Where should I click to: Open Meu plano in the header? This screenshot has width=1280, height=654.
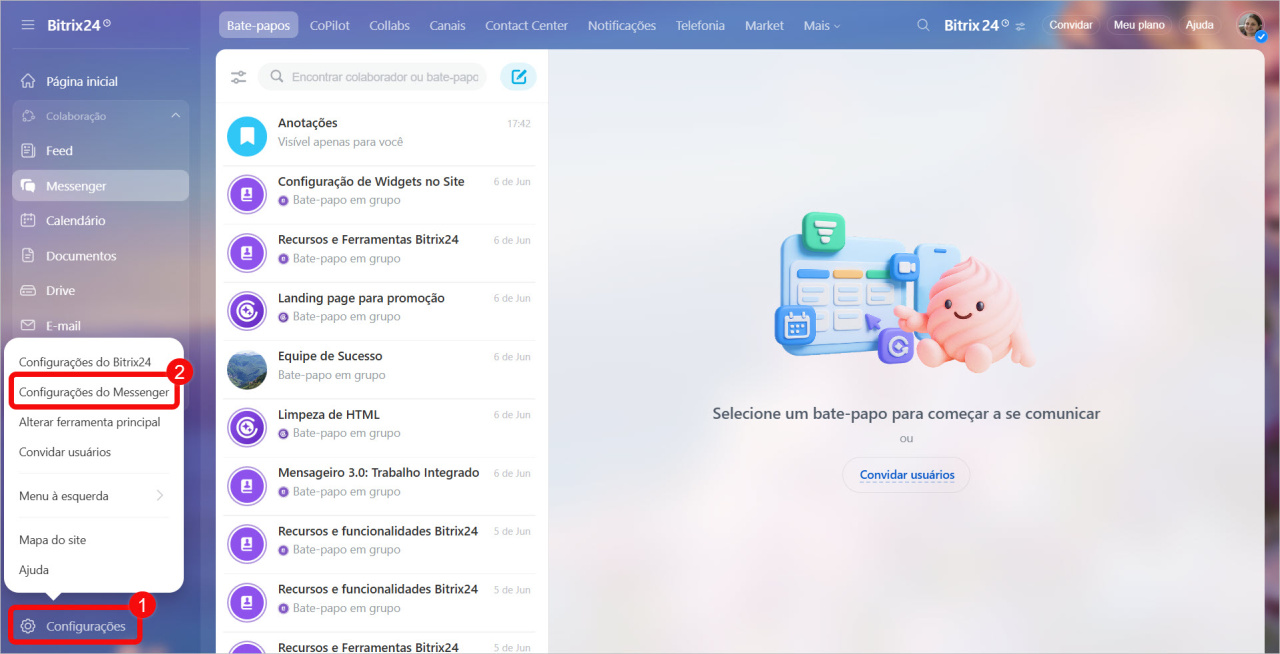tap(1139, 25)
